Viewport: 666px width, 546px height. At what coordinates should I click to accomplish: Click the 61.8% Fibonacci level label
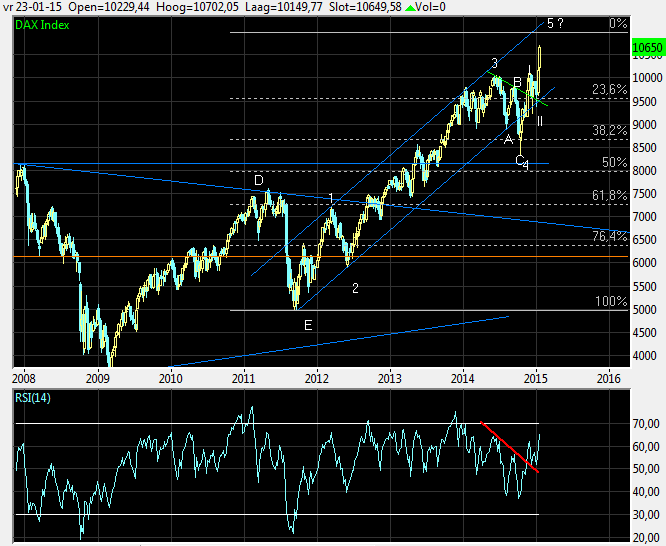pos(609,196)
